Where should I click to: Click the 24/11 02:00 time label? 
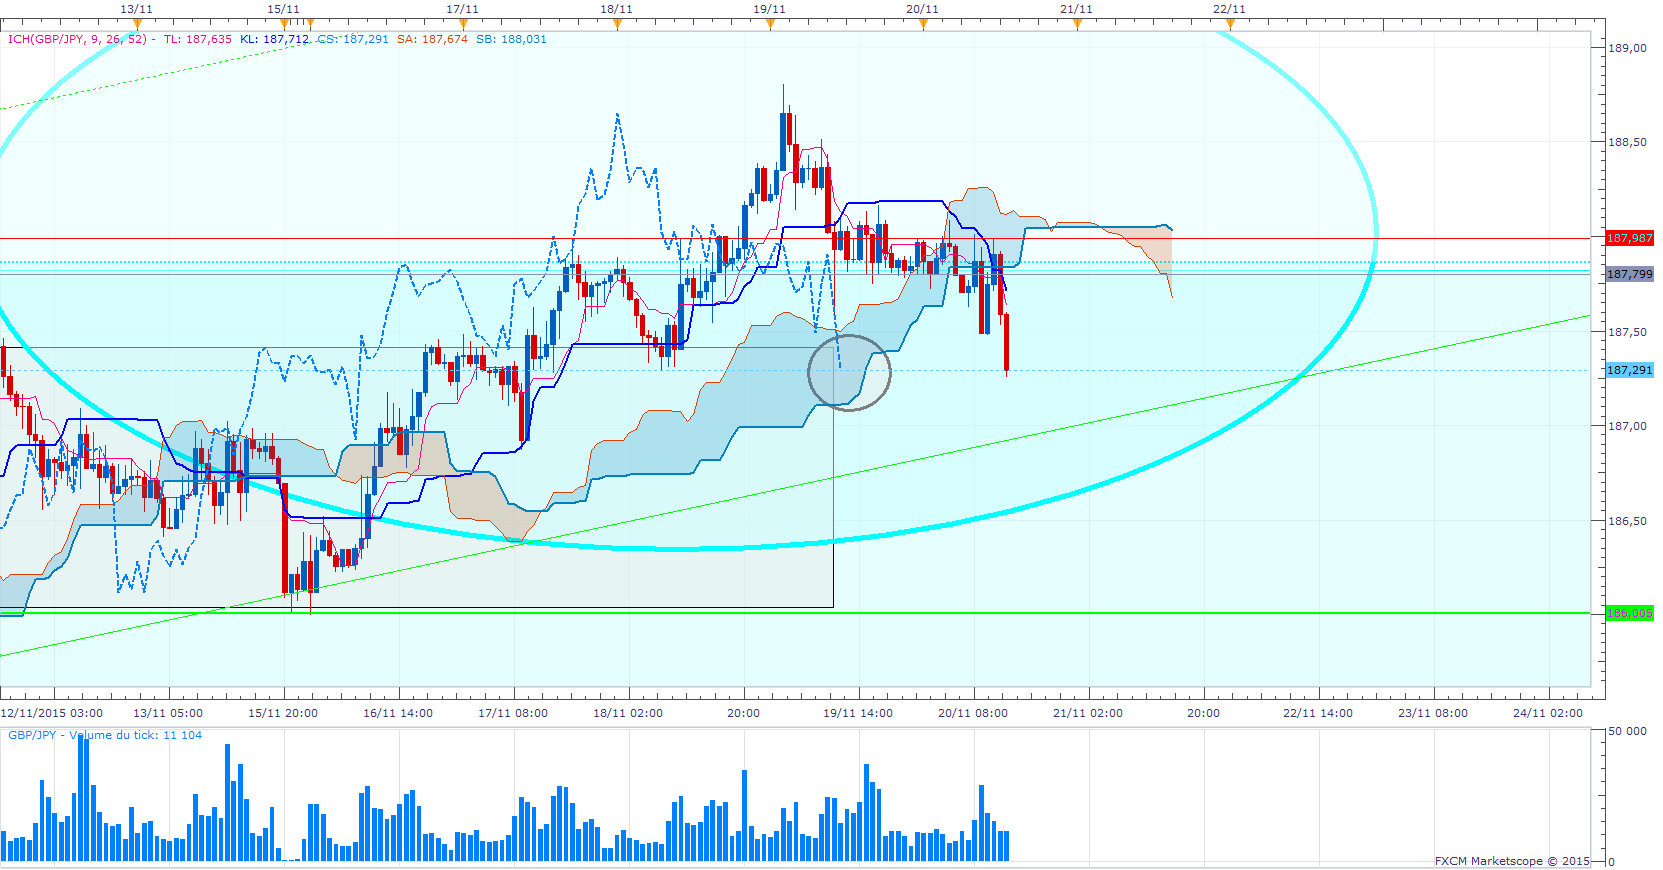point(1548,713)
